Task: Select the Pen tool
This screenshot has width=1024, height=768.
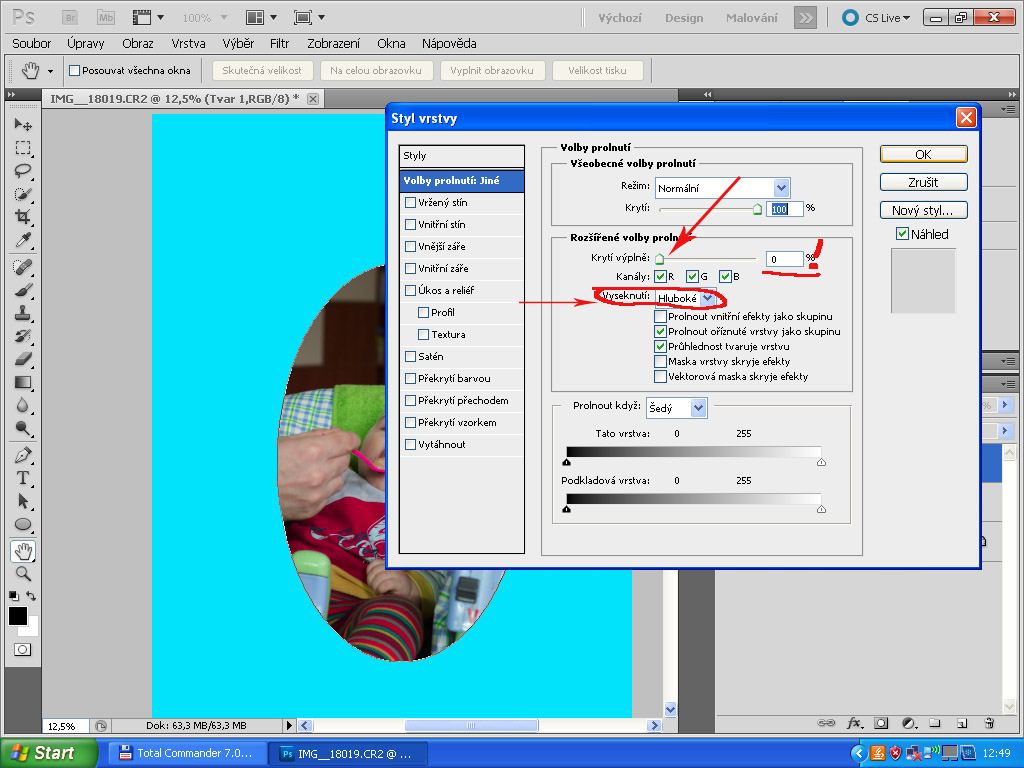Action: point(23,455)
